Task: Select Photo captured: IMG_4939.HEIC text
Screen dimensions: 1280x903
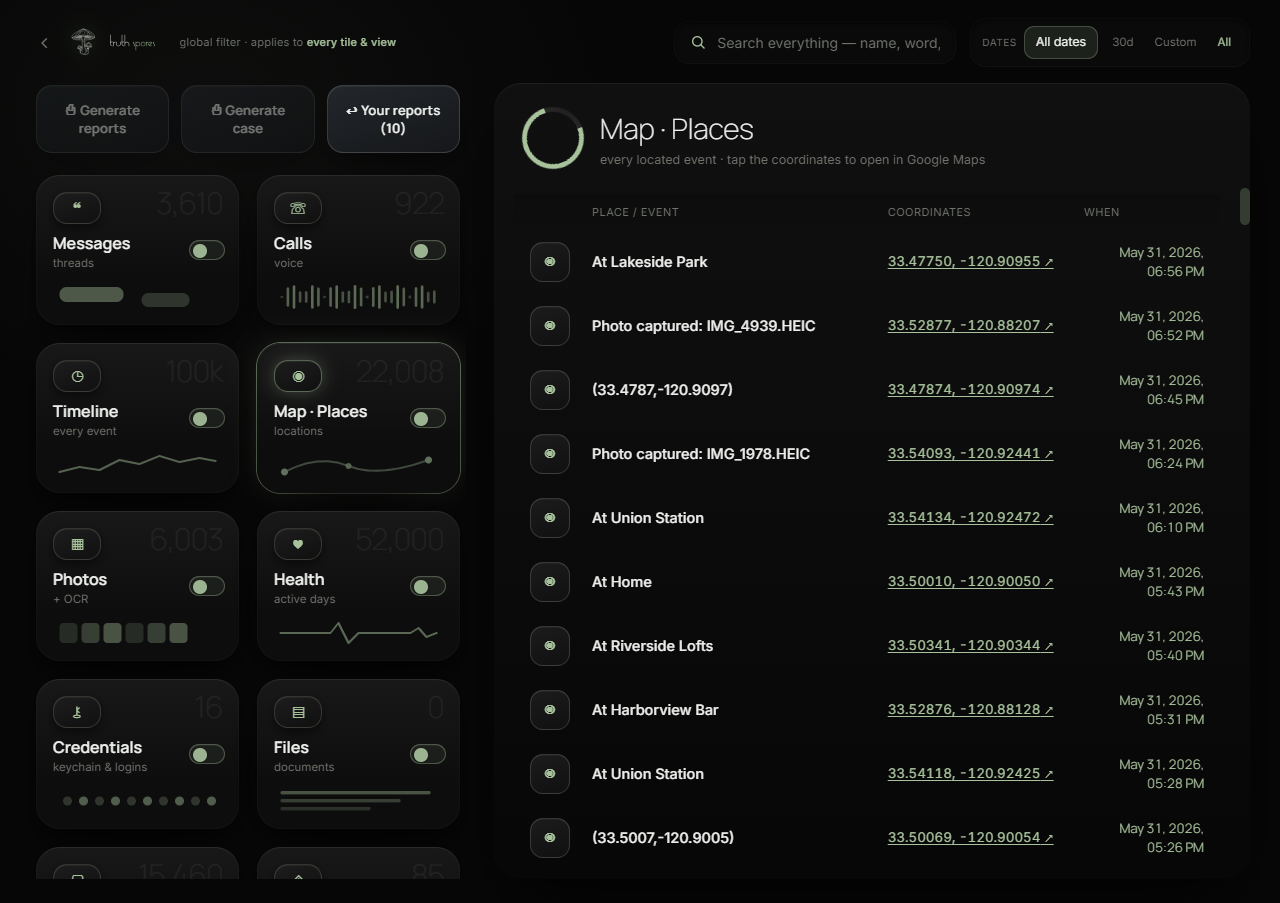Action: (704, 326)
